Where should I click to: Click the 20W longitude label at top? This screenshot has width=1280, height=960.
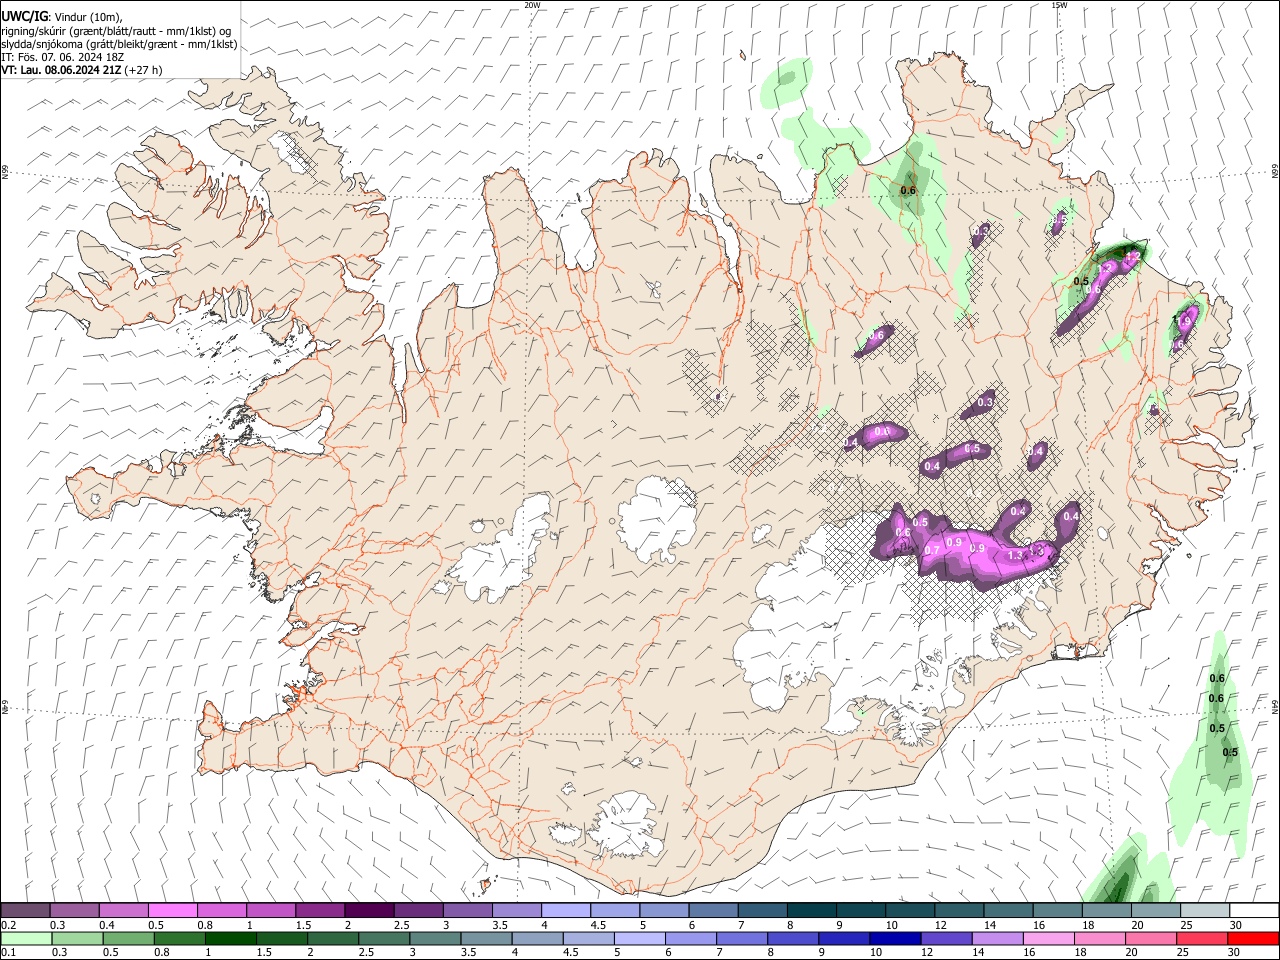coord(532,5)
